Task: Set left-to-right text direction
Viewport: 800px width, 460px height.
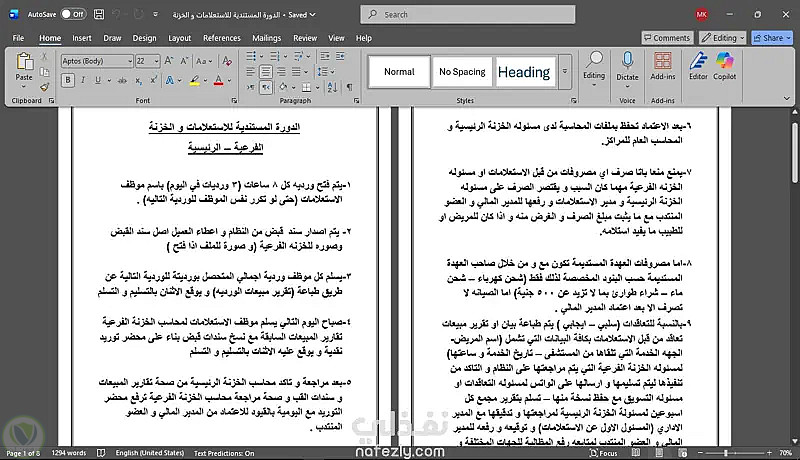Action: click(250, 87)
